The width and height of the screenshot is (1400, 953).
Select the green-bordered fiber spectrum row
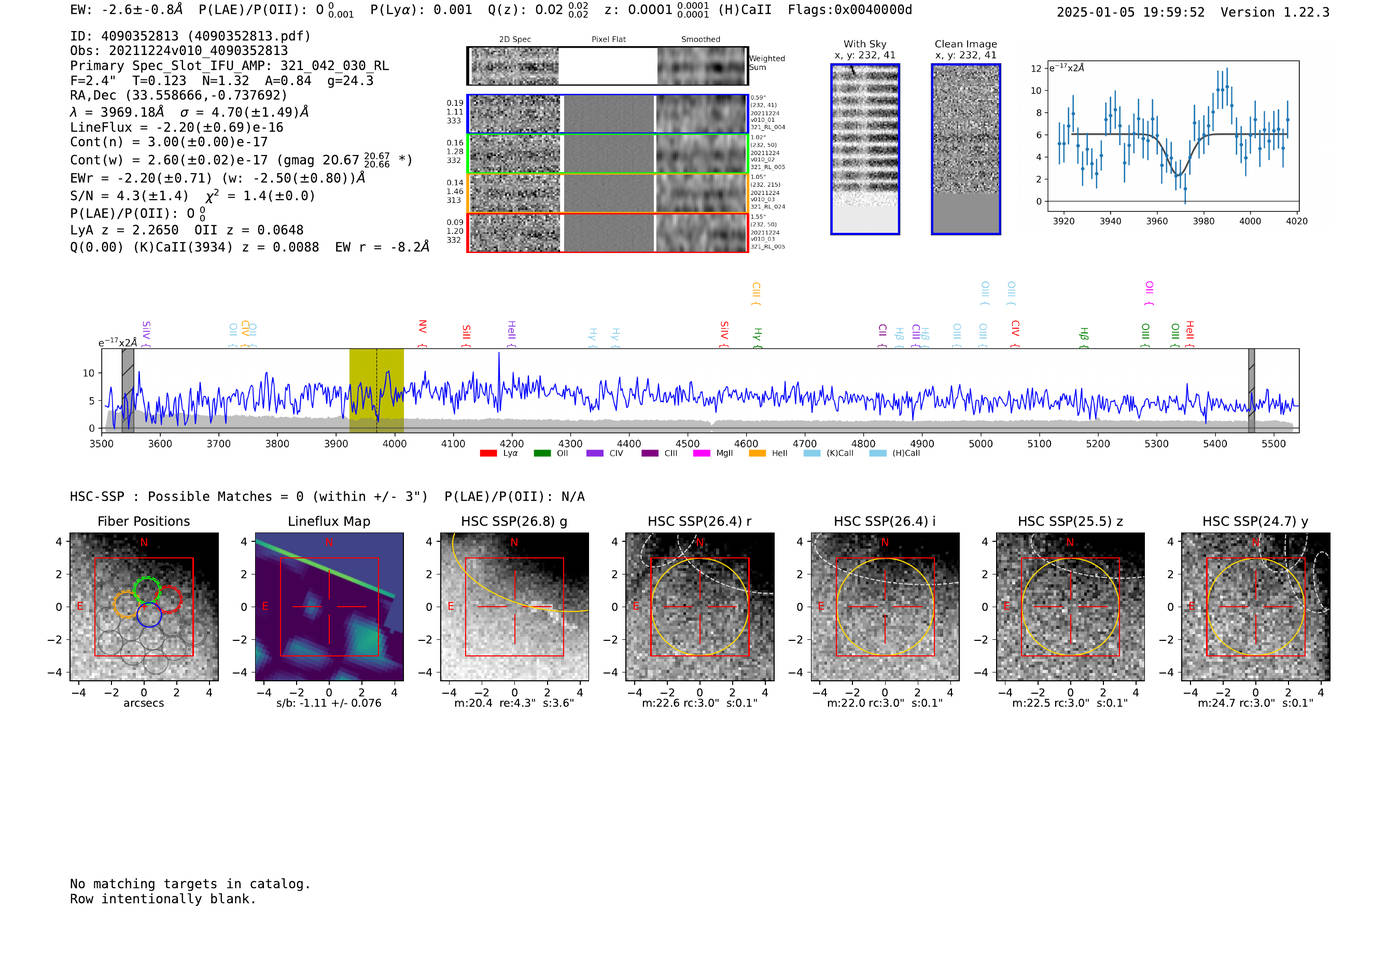[608, 153]
